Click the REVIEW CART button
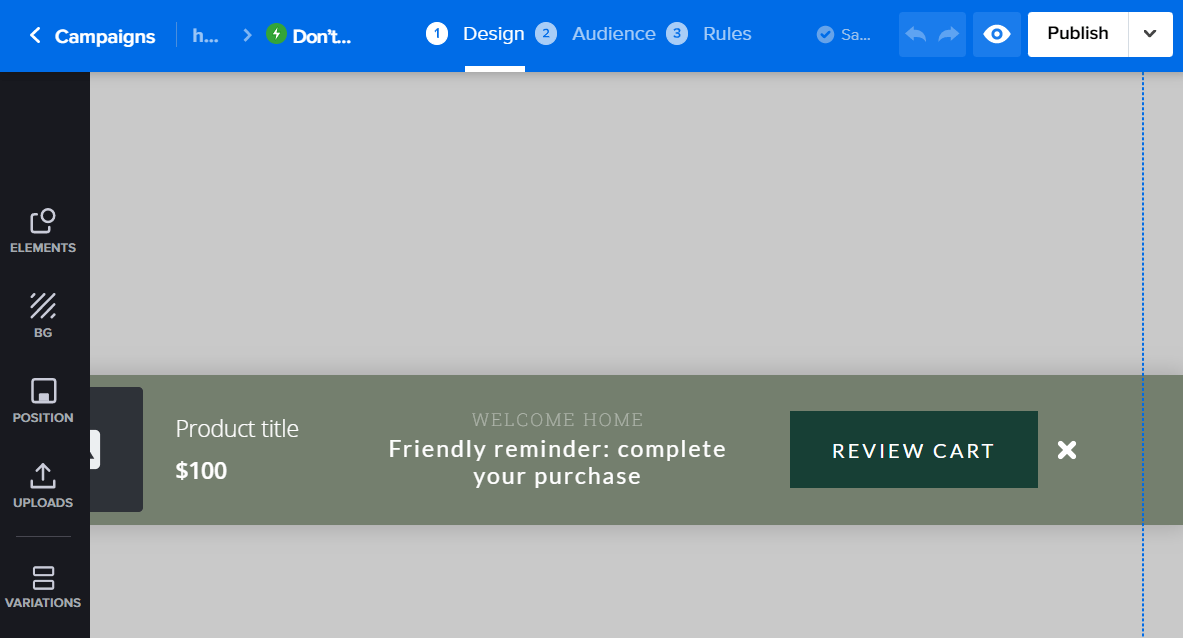 click(x=913, y=450)
